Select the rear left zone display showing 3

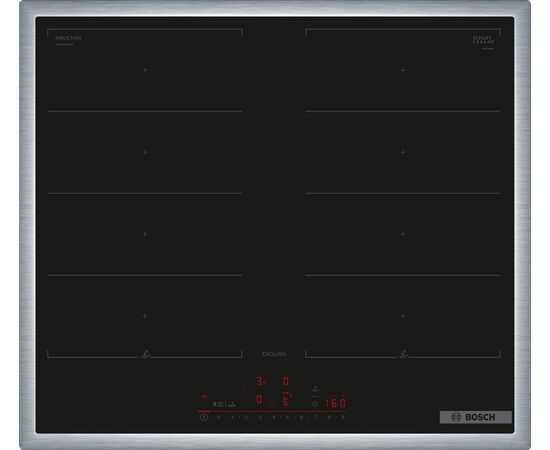pyautogui.click(x=261, y=382)
